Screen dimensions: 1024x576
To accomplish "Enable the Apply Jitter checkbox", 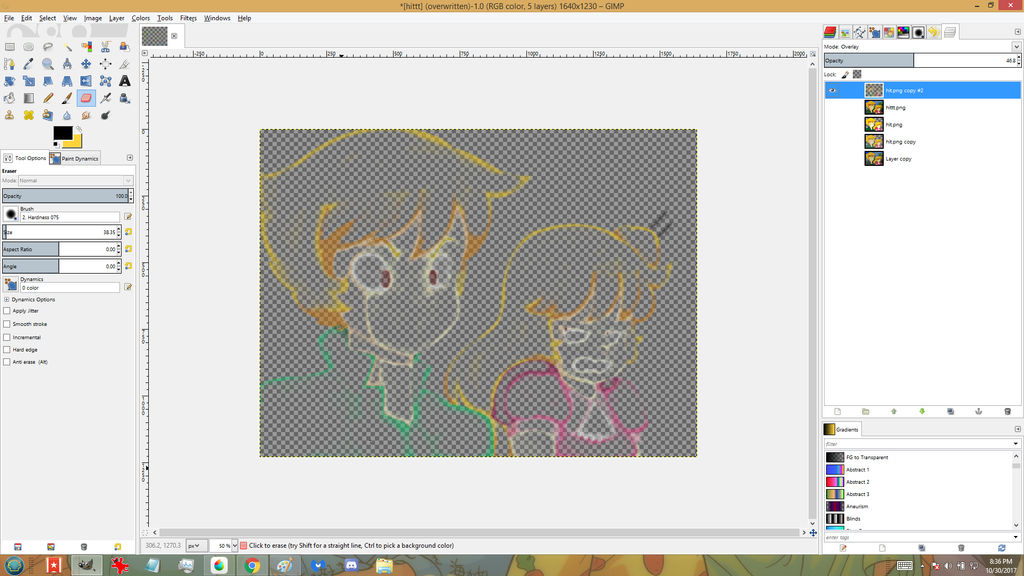I will tap(8, 311).
